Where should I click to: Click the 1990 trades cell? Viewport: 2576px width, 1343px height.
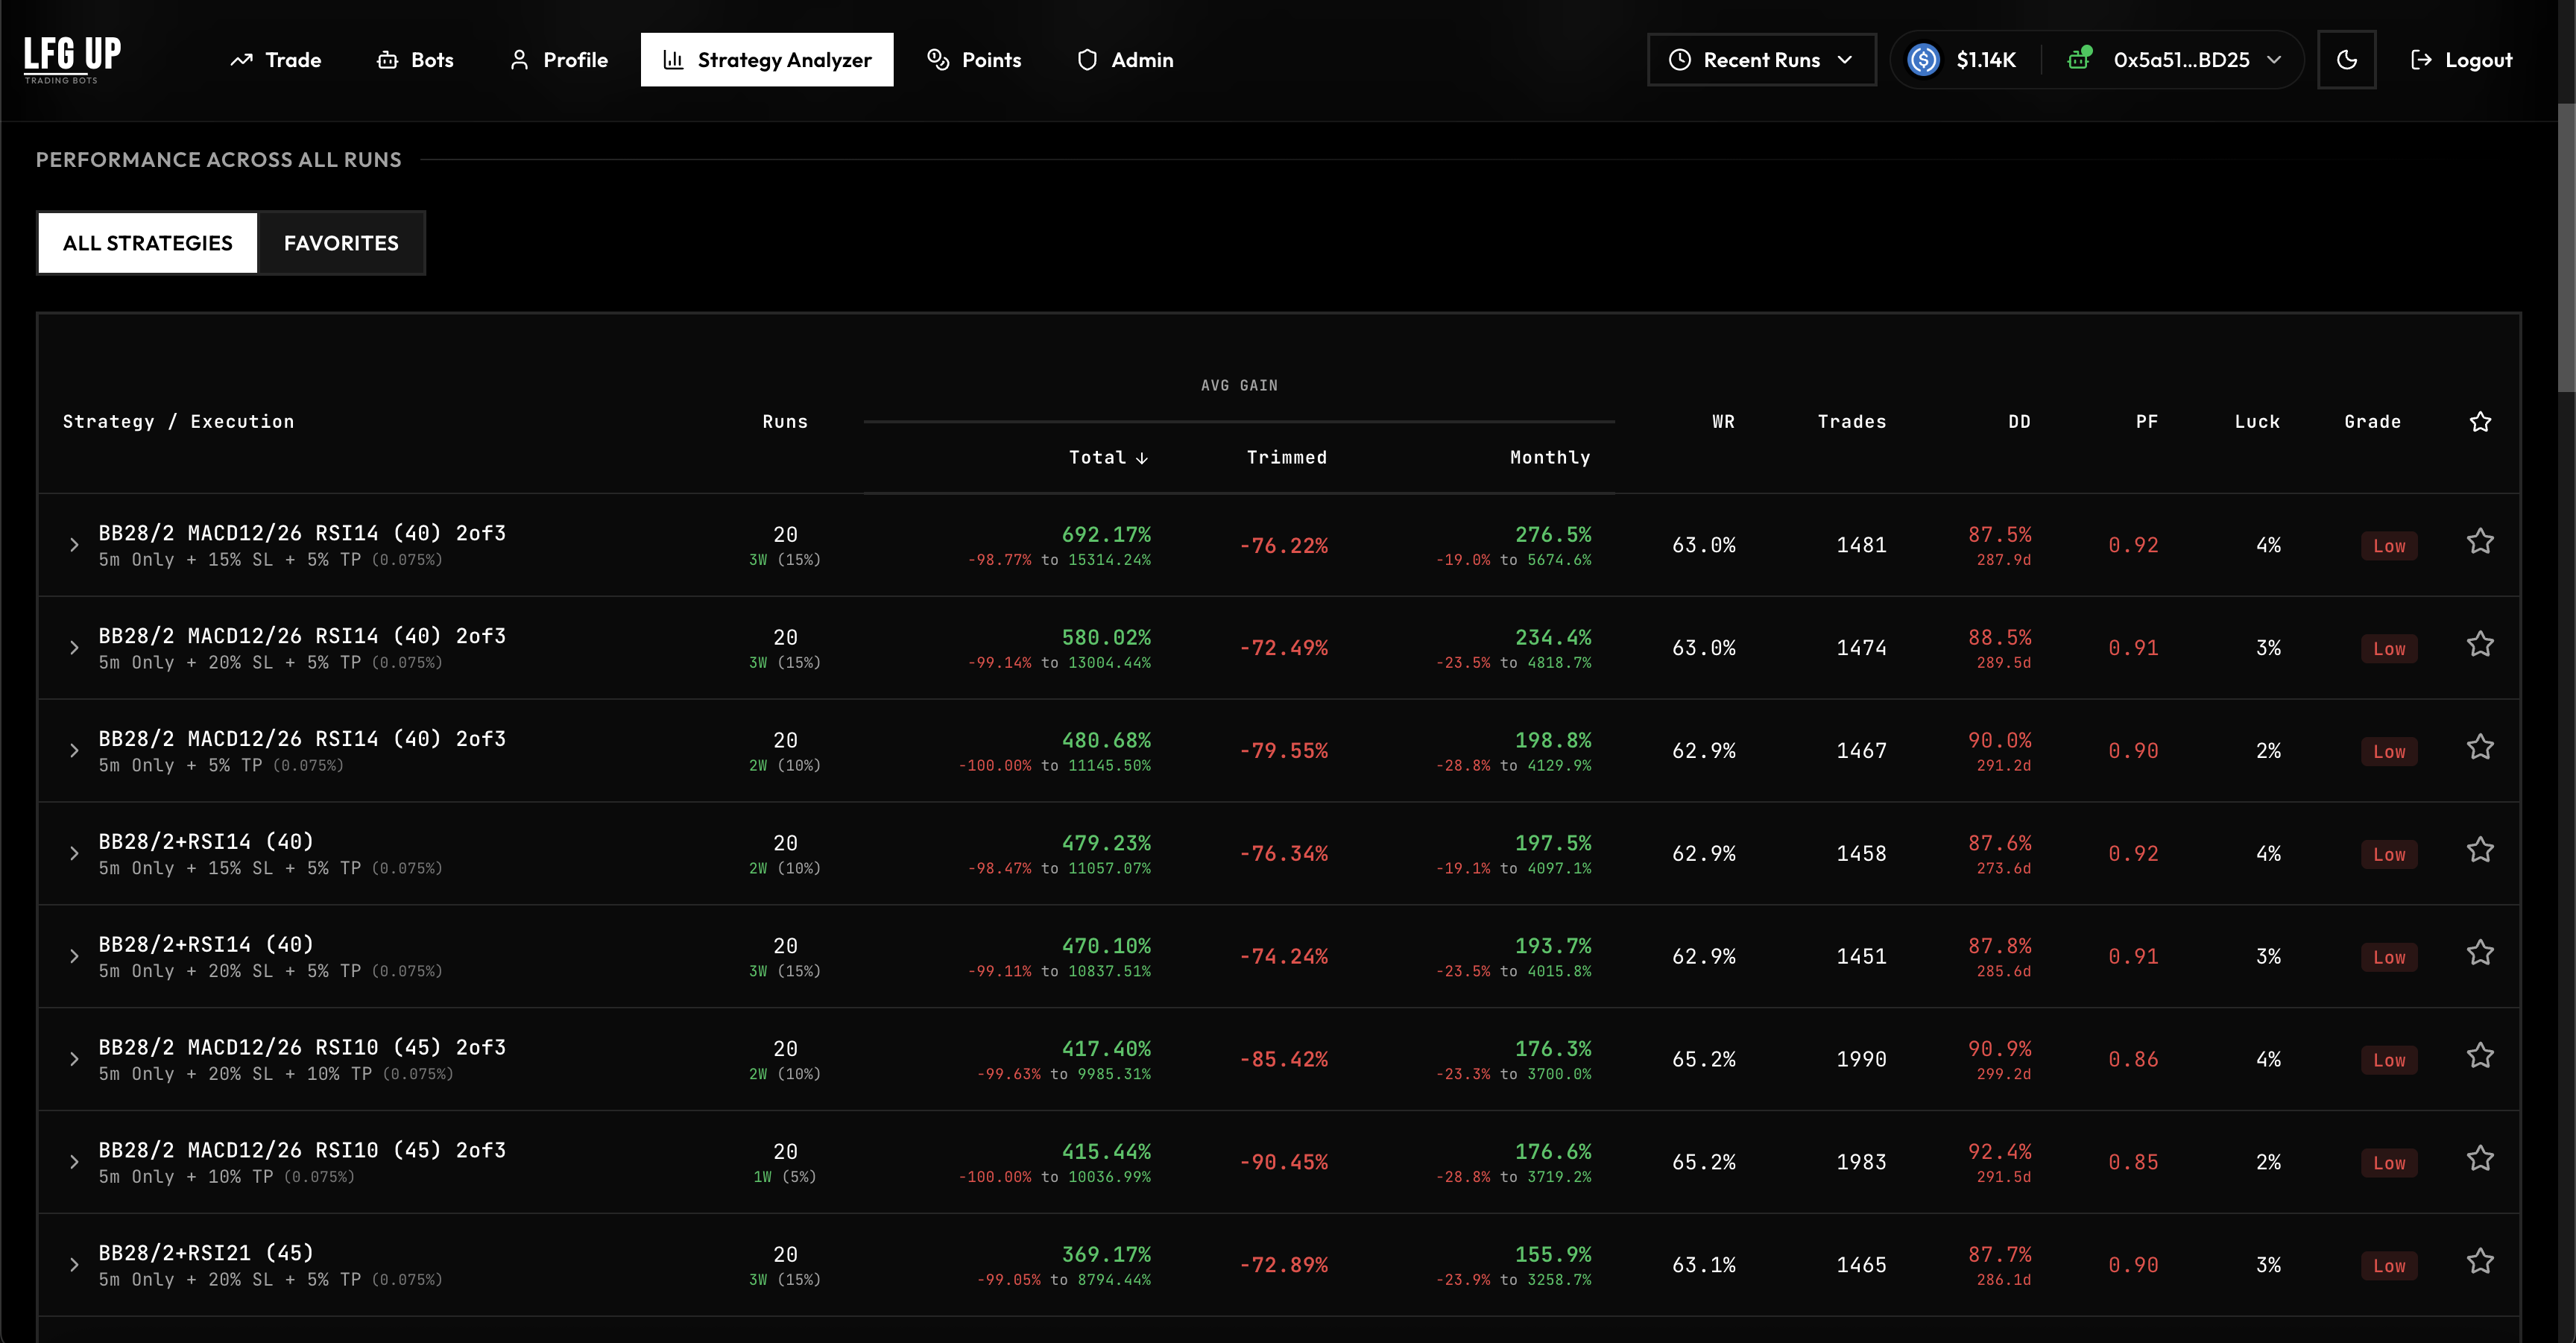(1861, 1060)
